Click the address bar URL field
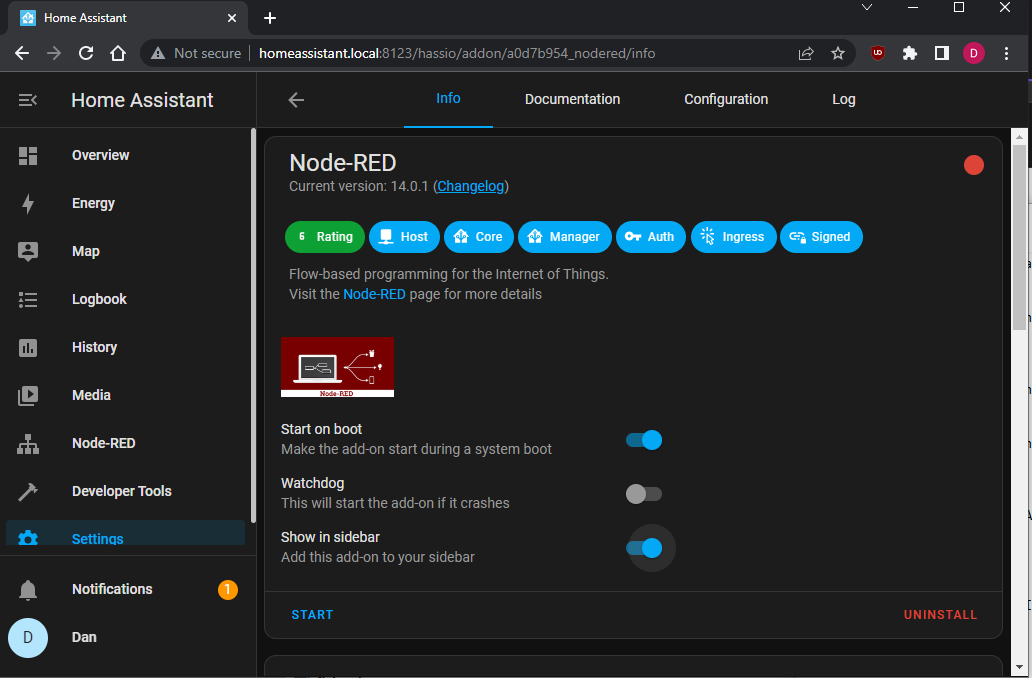Image resolution: width=1032 pixels, height=678 pixels. pos(457,53)
